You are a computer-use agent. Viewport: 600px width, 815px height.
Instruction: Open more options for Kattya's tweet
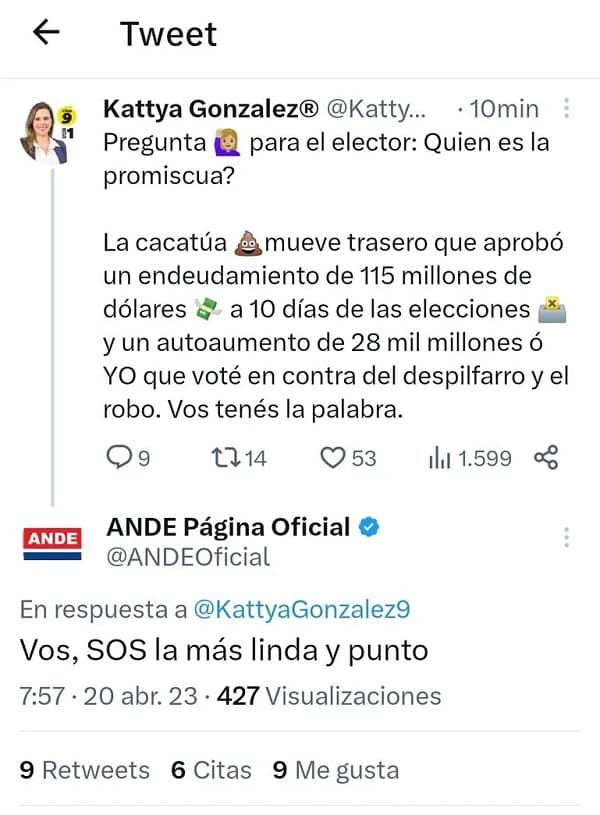click(x=567, y=108)
